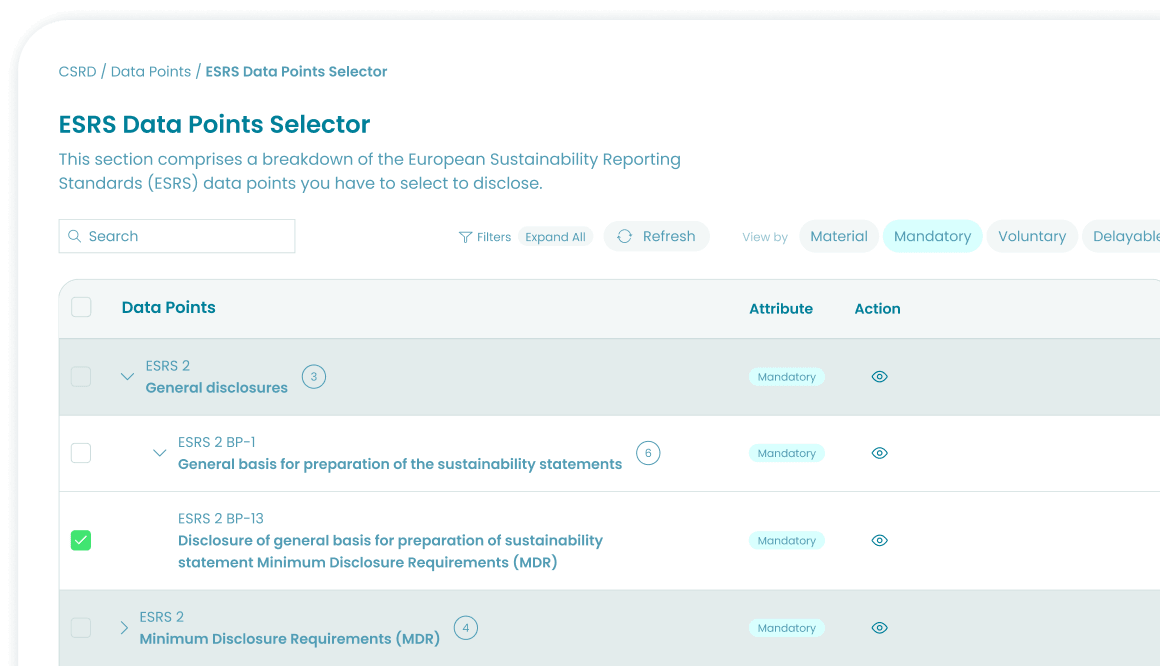Click the Minimum Disclosure Requirements (MDR) title text
1160x666 pixels.
click(290, 639)
